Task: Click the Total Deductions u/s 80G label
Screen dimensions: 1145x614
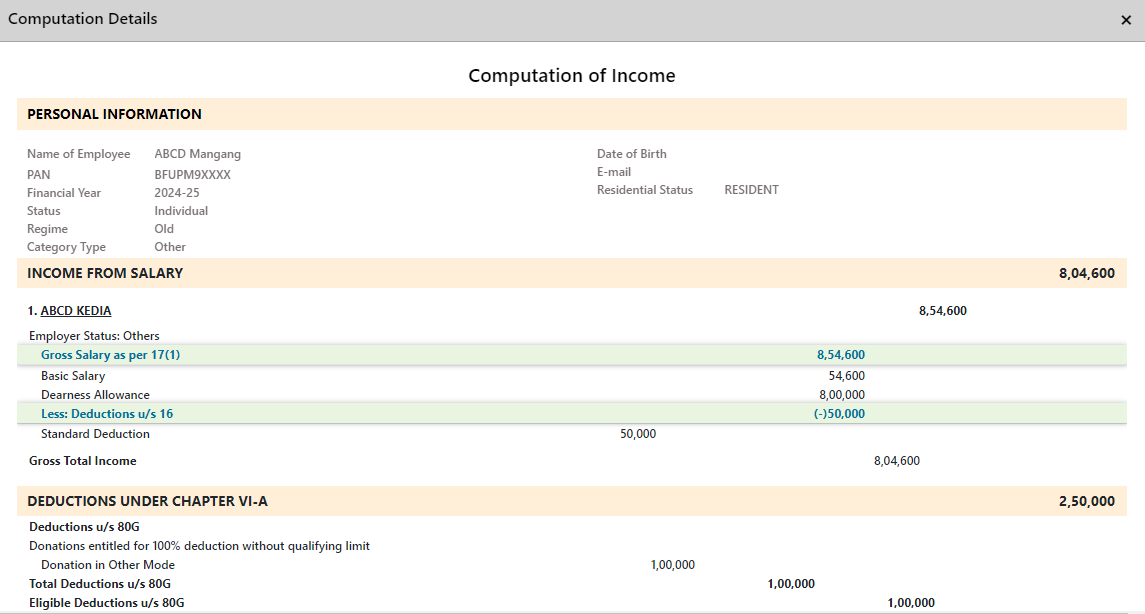Action: (x=100, y=584)
